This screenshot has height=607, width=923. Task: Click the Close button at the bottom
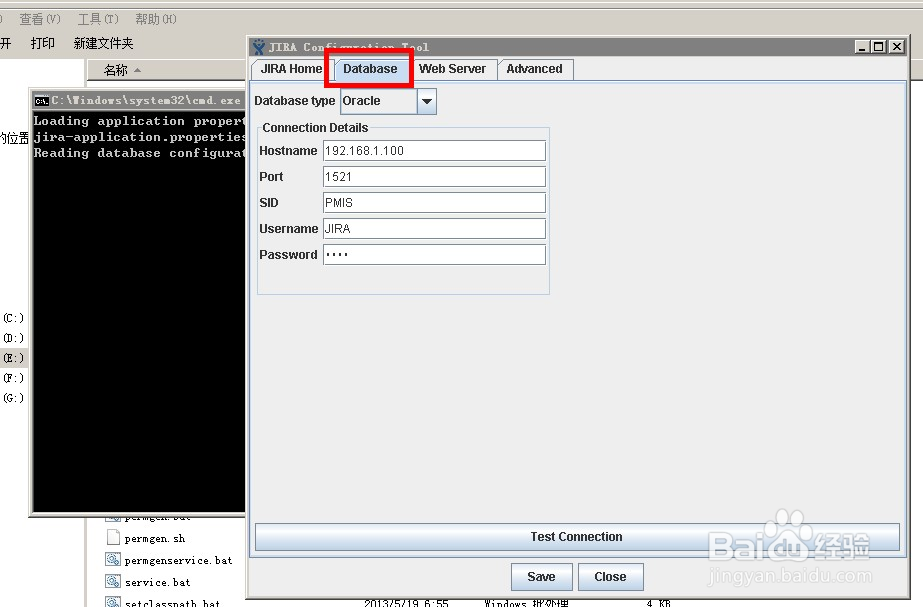(610, 577)
